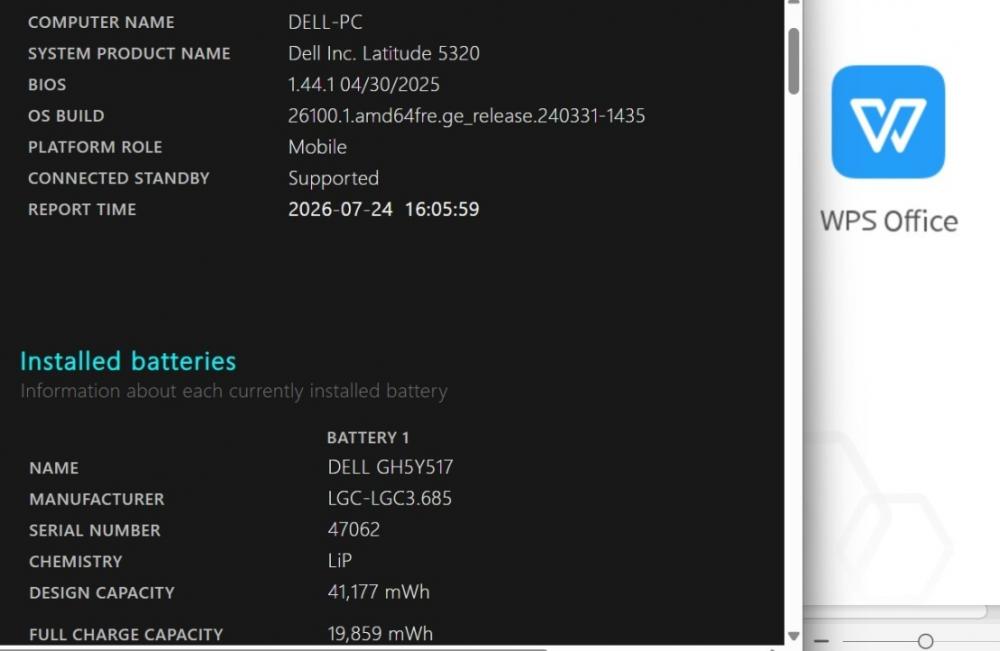
Task: Click the platform role value Mobile
Action: click(318, 147)
